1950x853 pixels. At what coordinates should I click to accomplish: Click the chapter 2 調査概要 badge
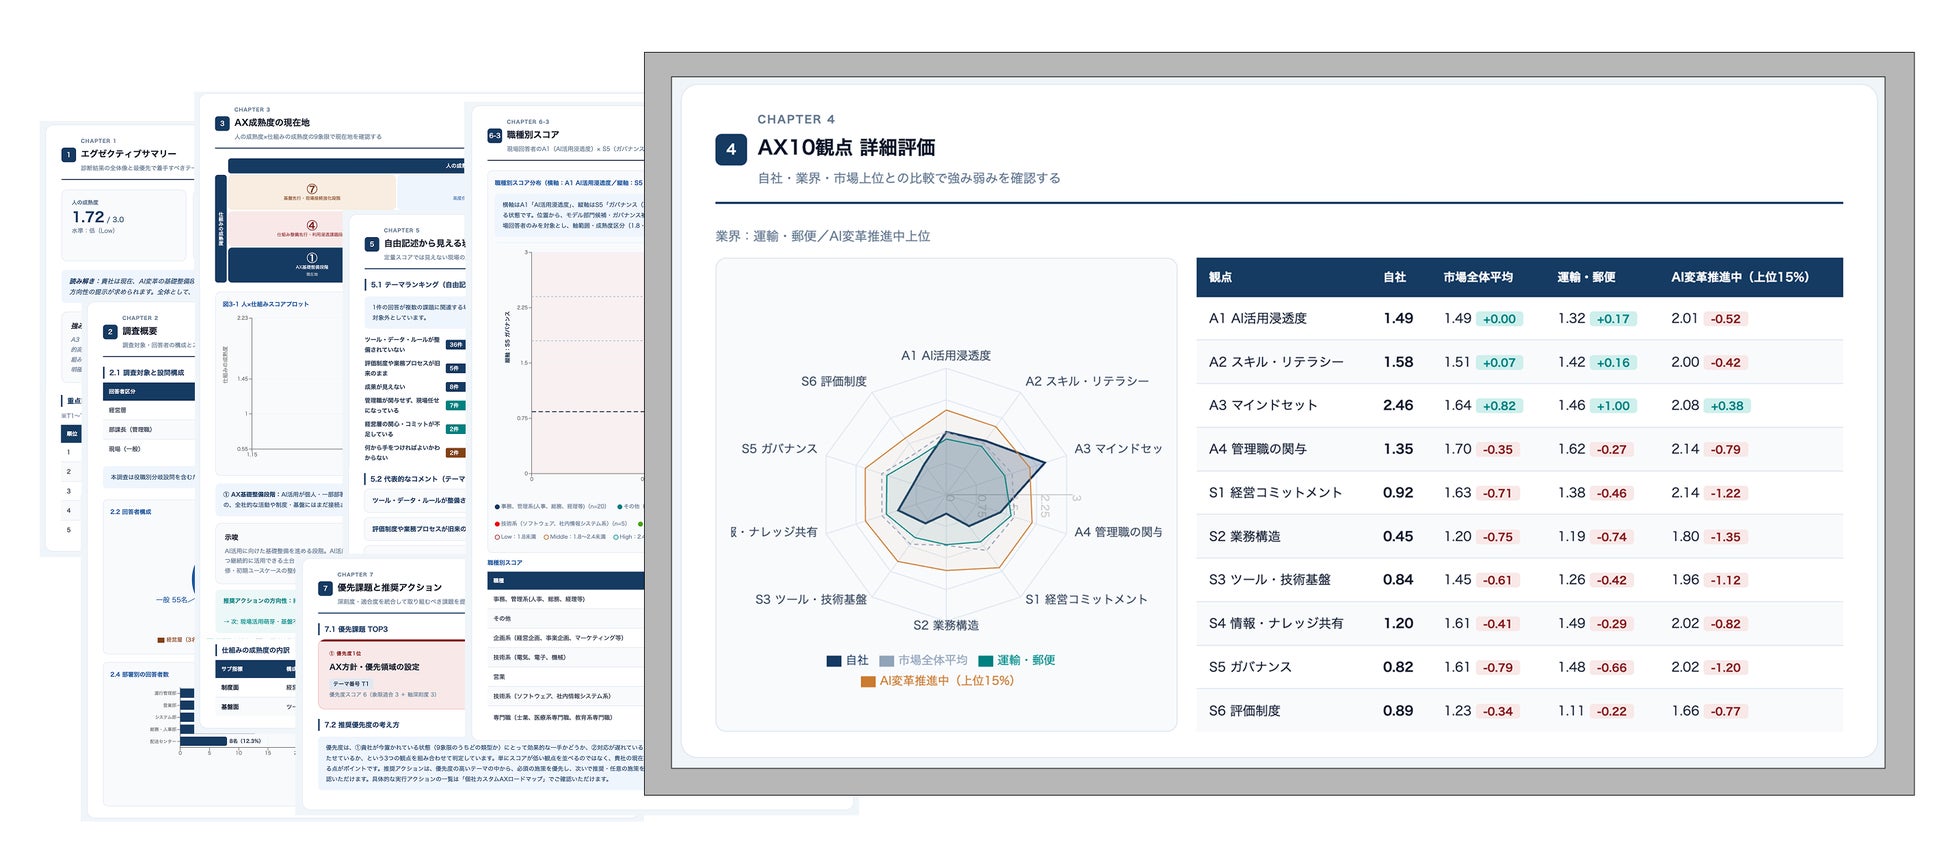click(110, 331)
